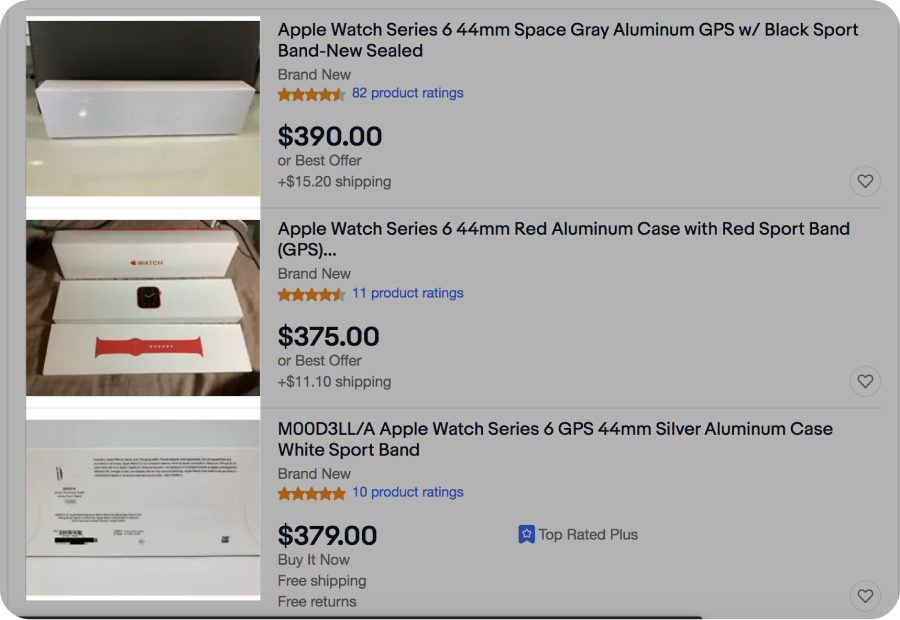Click star rating of Space Gray listing
Image resolution: width=900 pixels, height=620 pixels.
[312, 94]
